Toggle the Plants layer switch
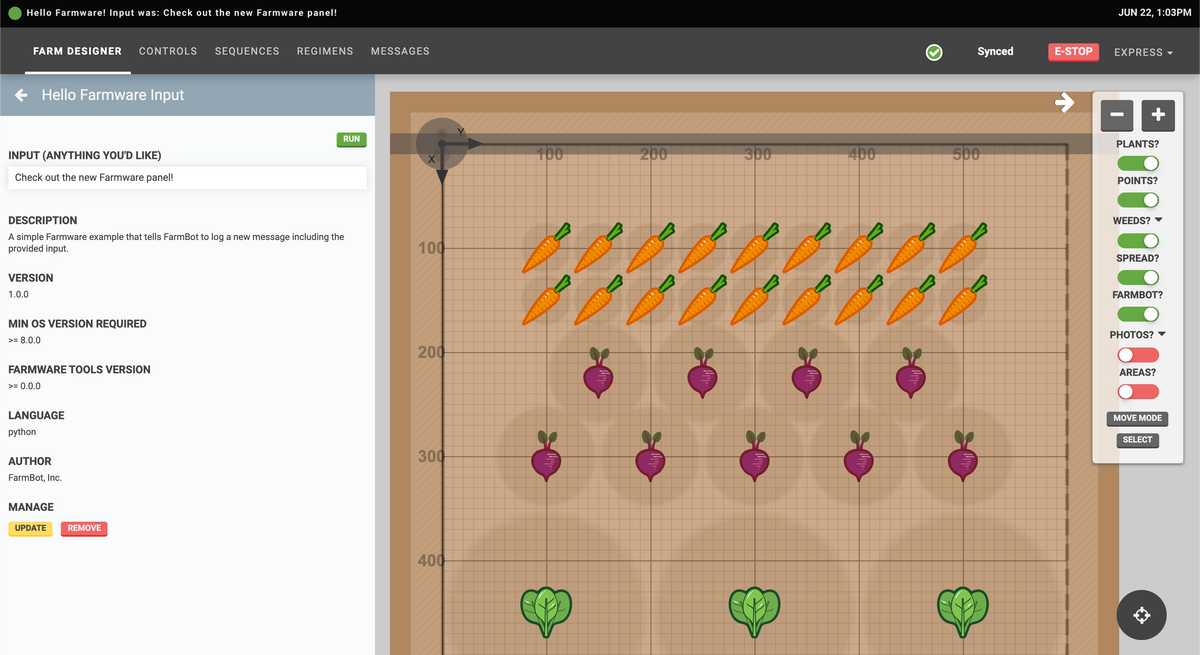This screenshot has width=1200, height=655. (1138, 163)
